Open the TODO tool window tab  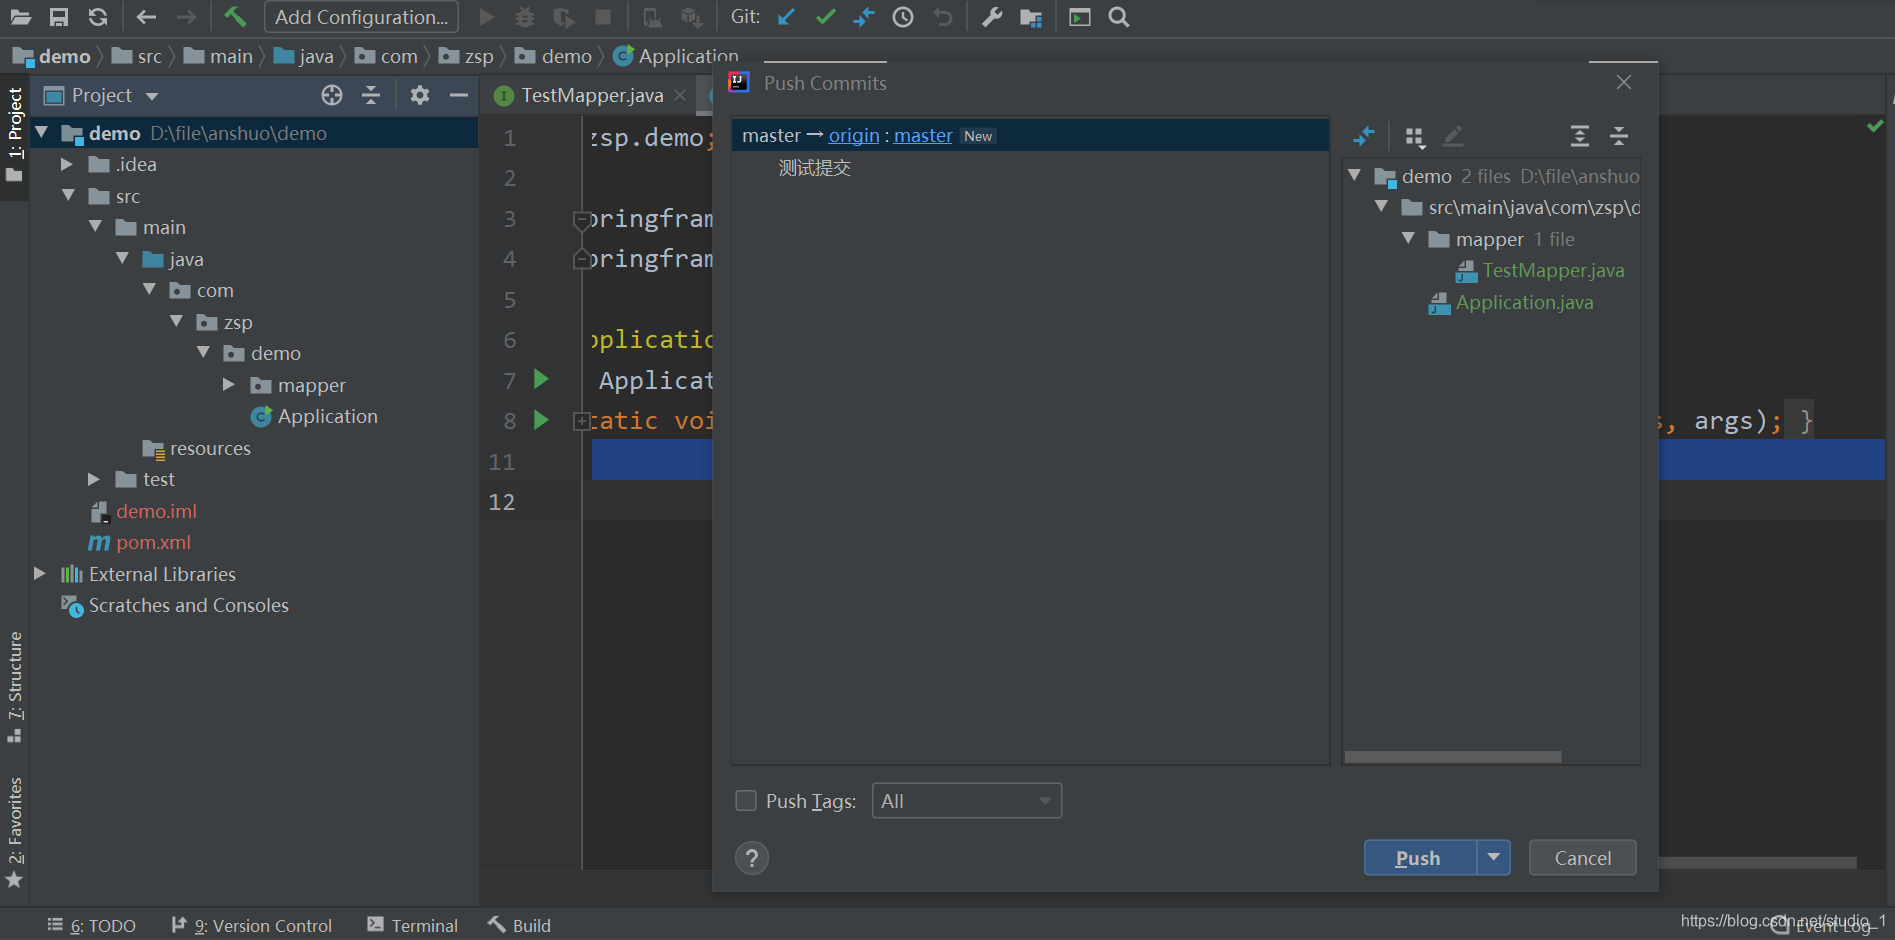[x=92, y=926]
